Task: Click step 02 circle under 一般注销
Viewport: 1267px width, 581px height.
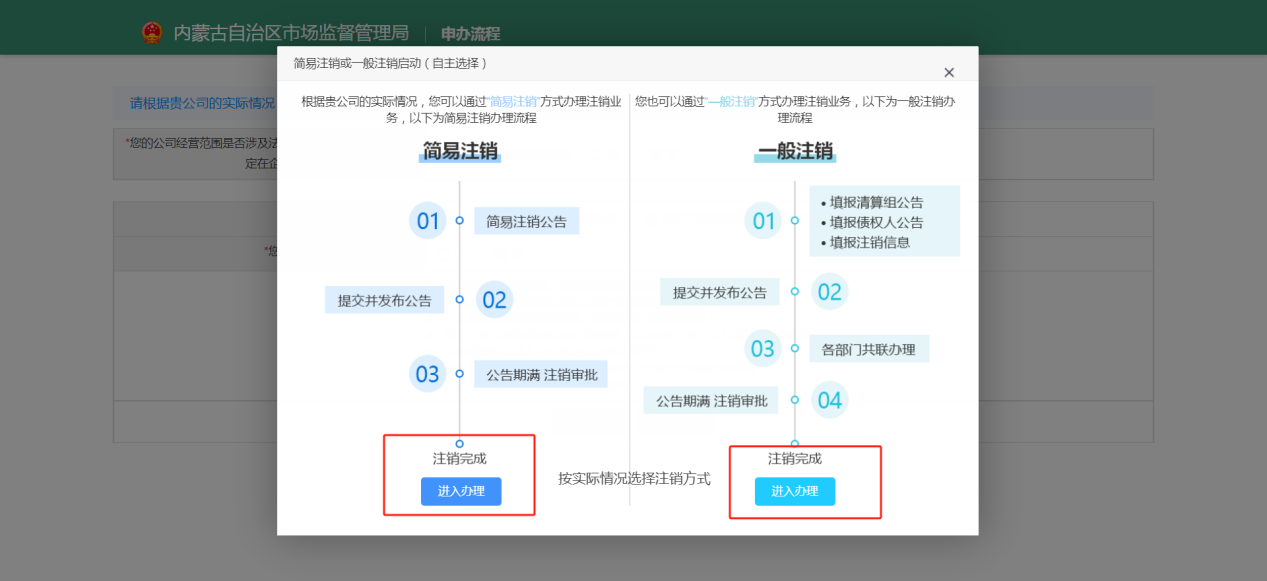Action: [830, 292]
